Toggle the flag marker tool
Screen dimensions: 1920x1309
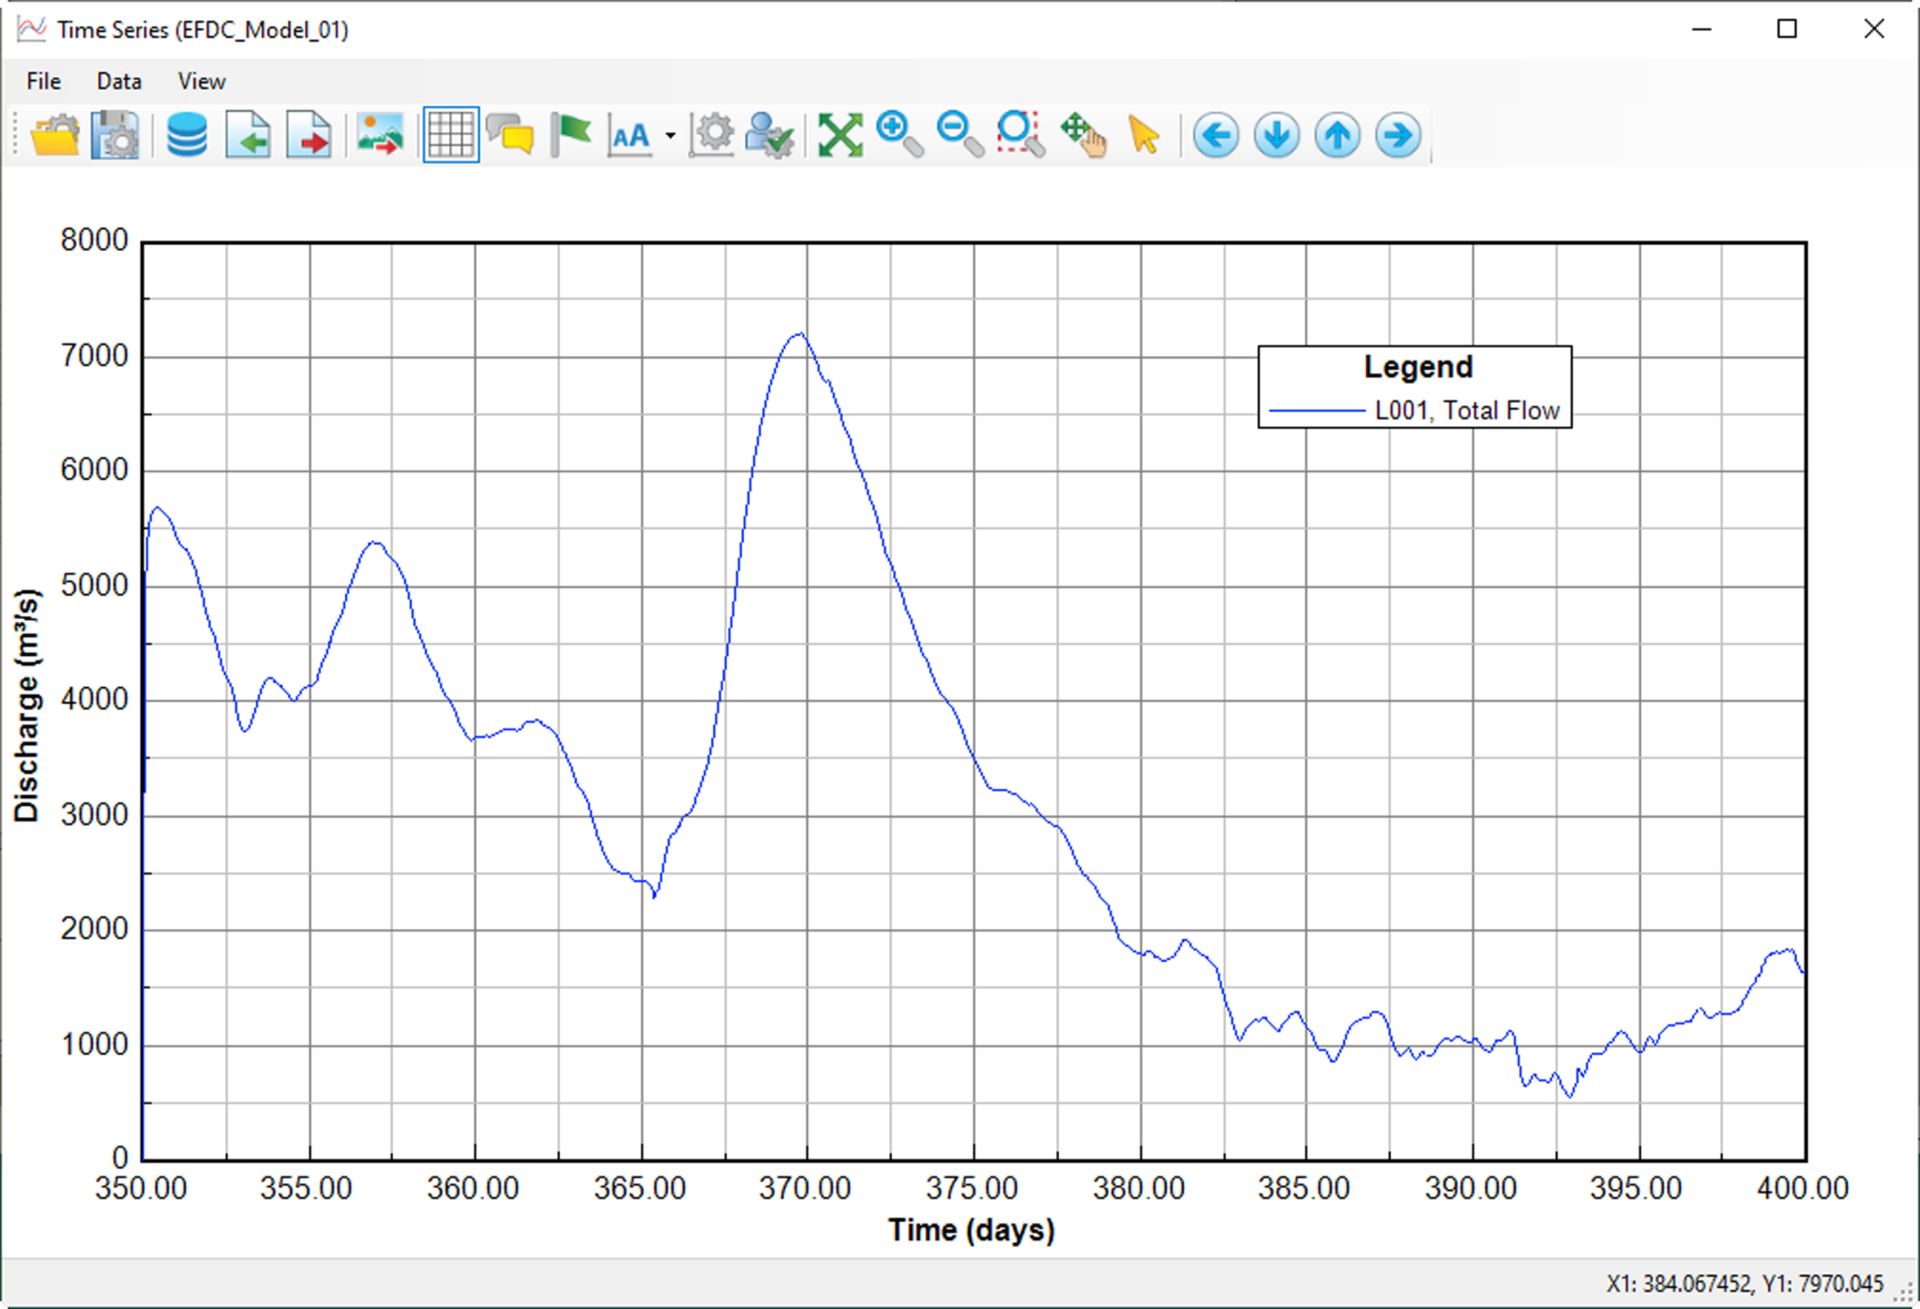pyautogui.click(x=571, y=135)
